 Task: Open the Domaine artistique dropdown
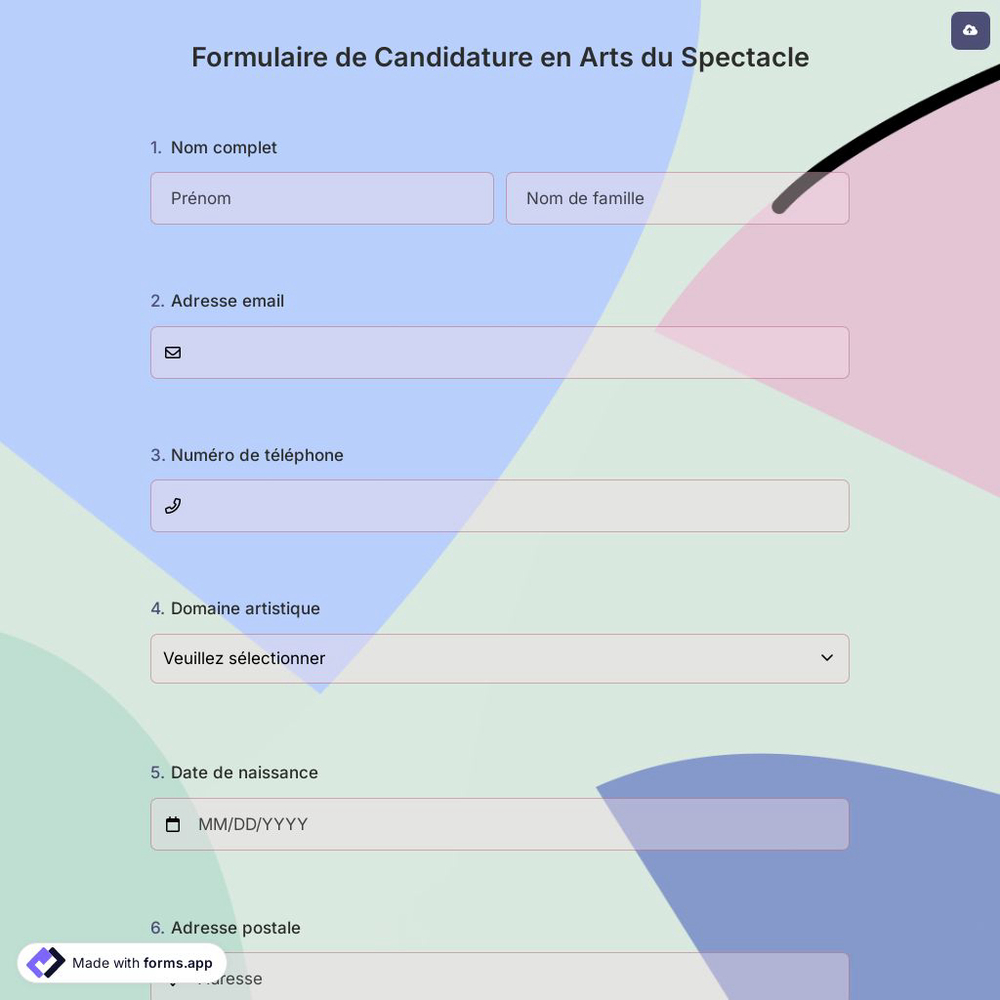[500, 658]
